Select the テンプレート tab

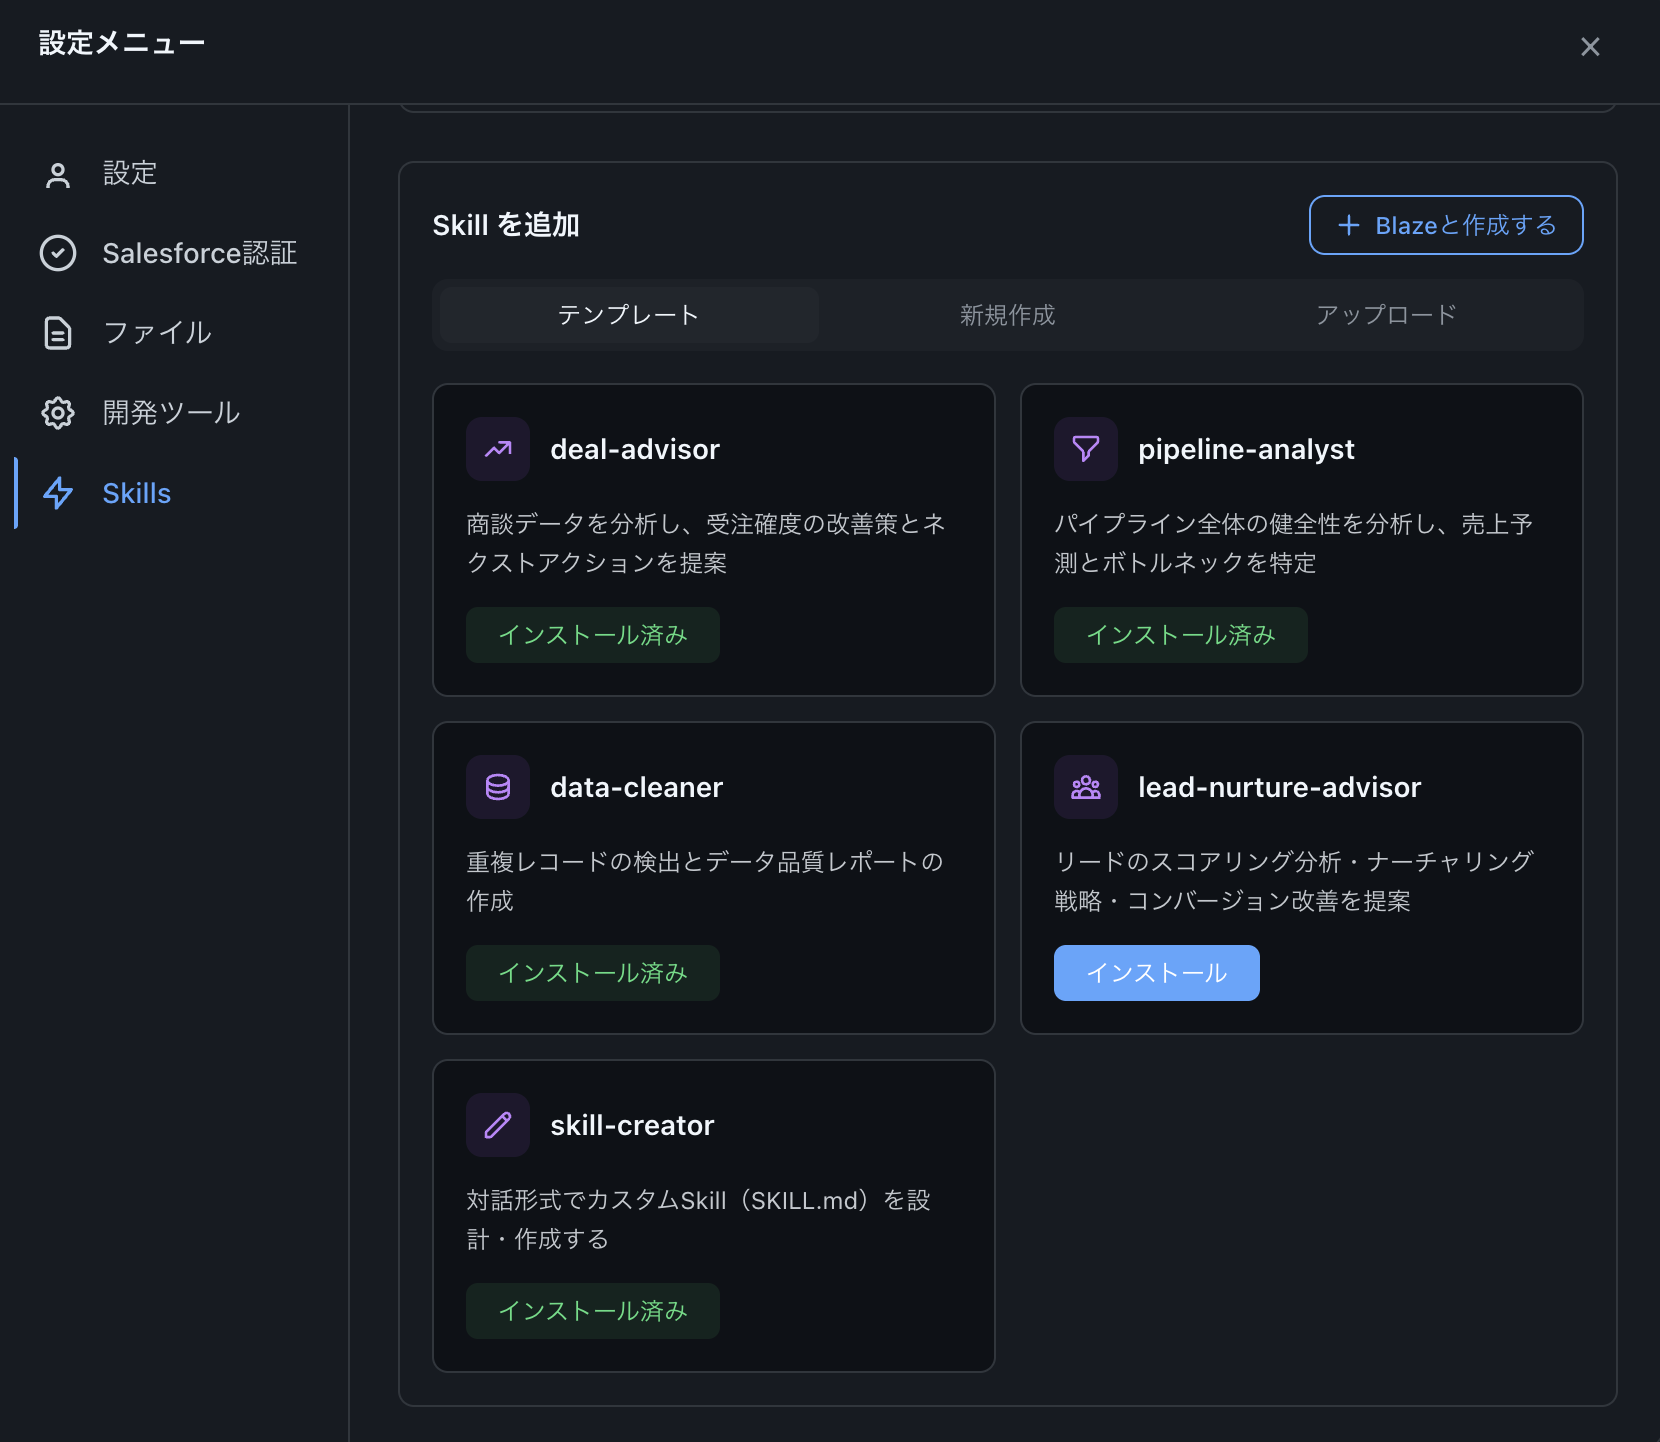click(629, 315)
